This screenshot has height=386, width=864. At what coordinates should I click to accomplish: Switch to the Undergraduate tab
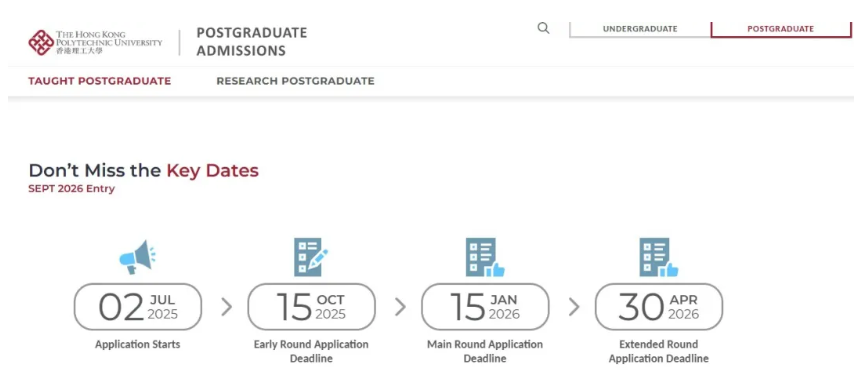(x=640, y=29)
